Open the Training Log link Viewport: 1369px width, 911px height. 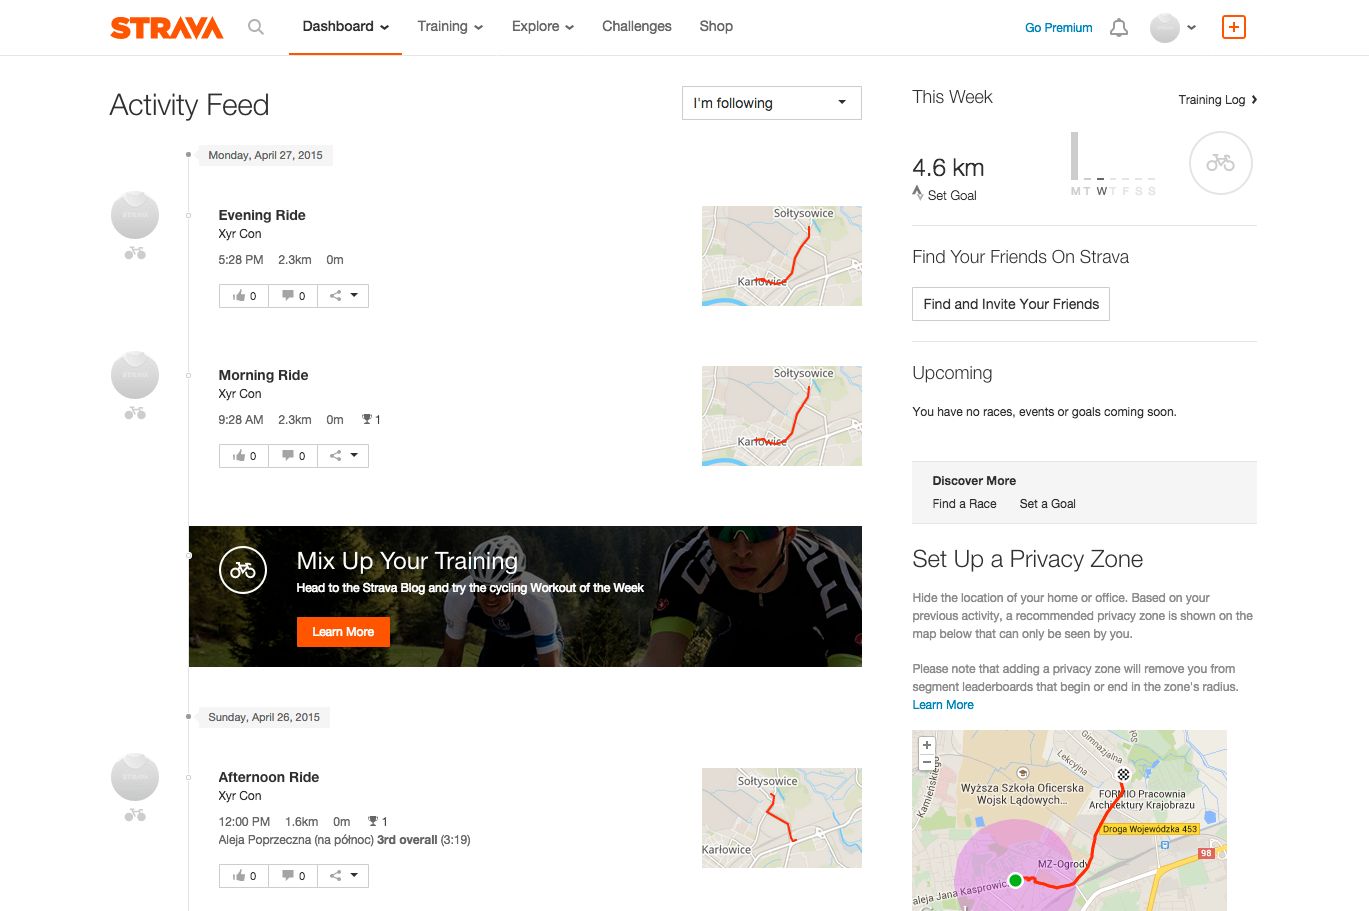coord(1217,100)
